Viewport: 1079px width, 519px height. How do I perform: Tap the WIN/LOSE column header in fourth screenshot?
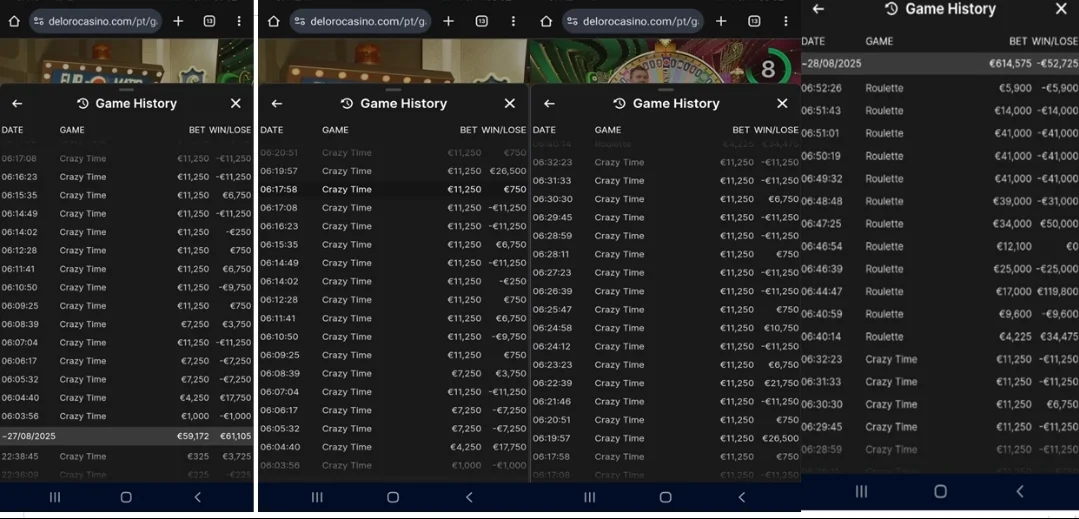[1055, 41]
